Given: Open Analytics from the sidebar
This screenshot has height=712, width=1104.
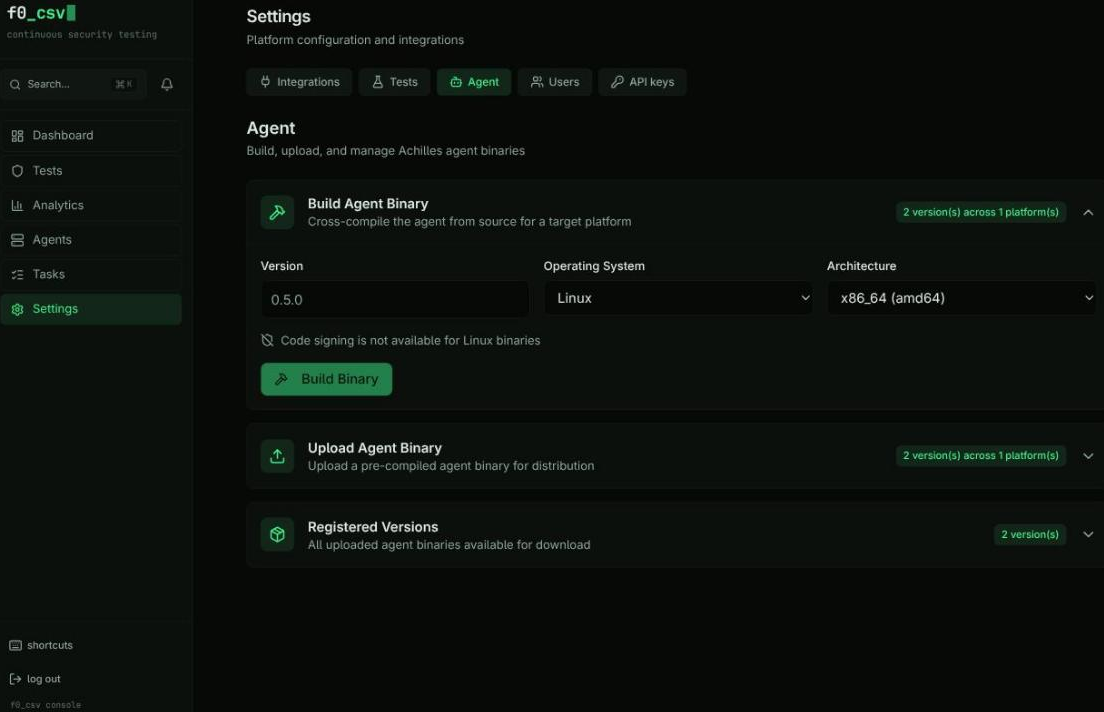Looking at the screenshot, I should pyautogui.click(x=91, y=206).
